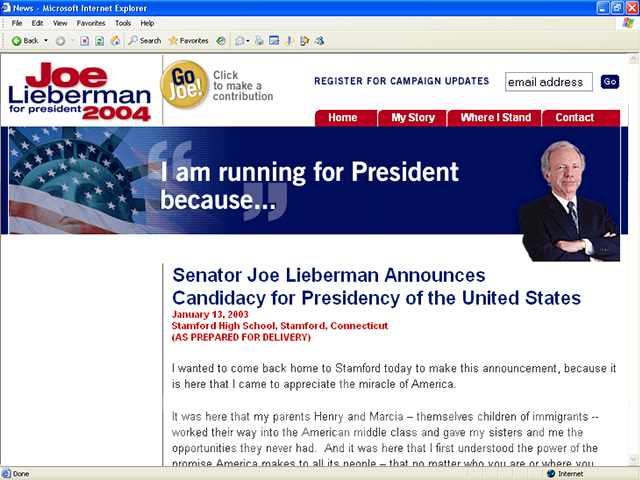Open the Search toolbar button
The image size is (640, 480).
[144, 41]
